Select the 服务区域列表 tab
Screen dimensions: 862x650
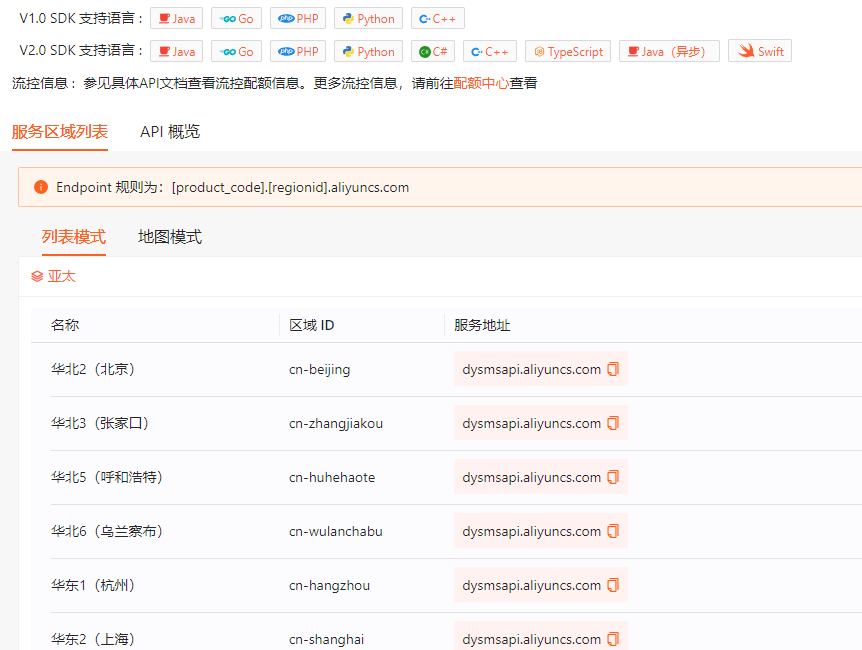[x=60, y=130]
